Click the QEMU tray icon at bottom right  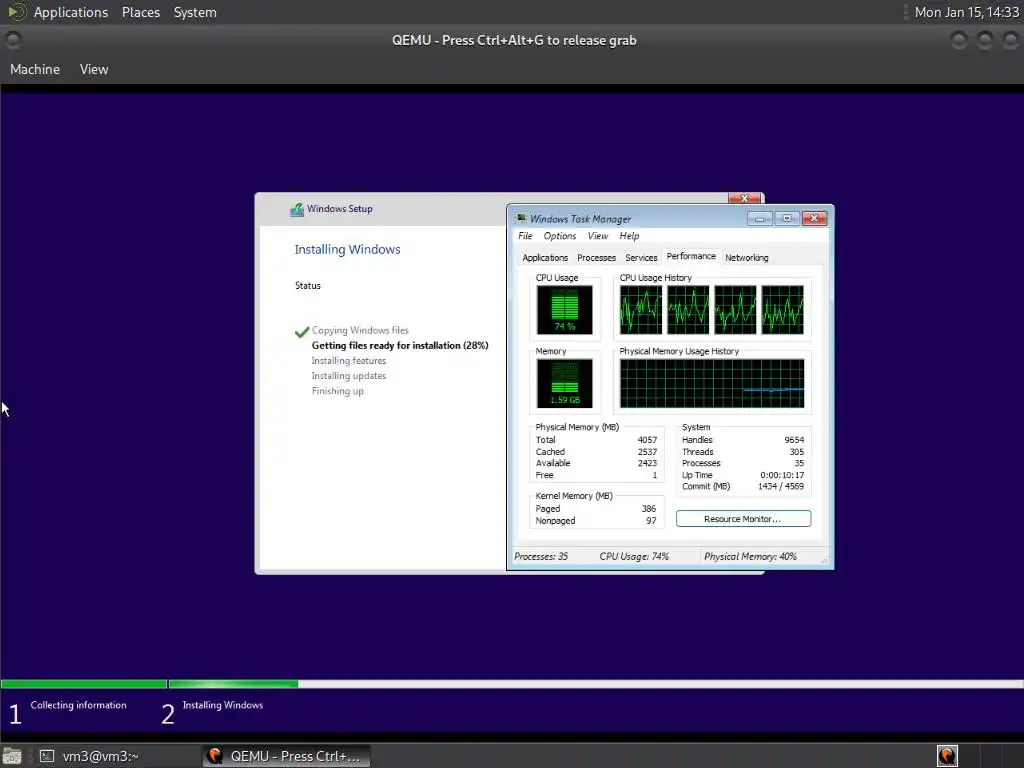[x=947, y=756]
